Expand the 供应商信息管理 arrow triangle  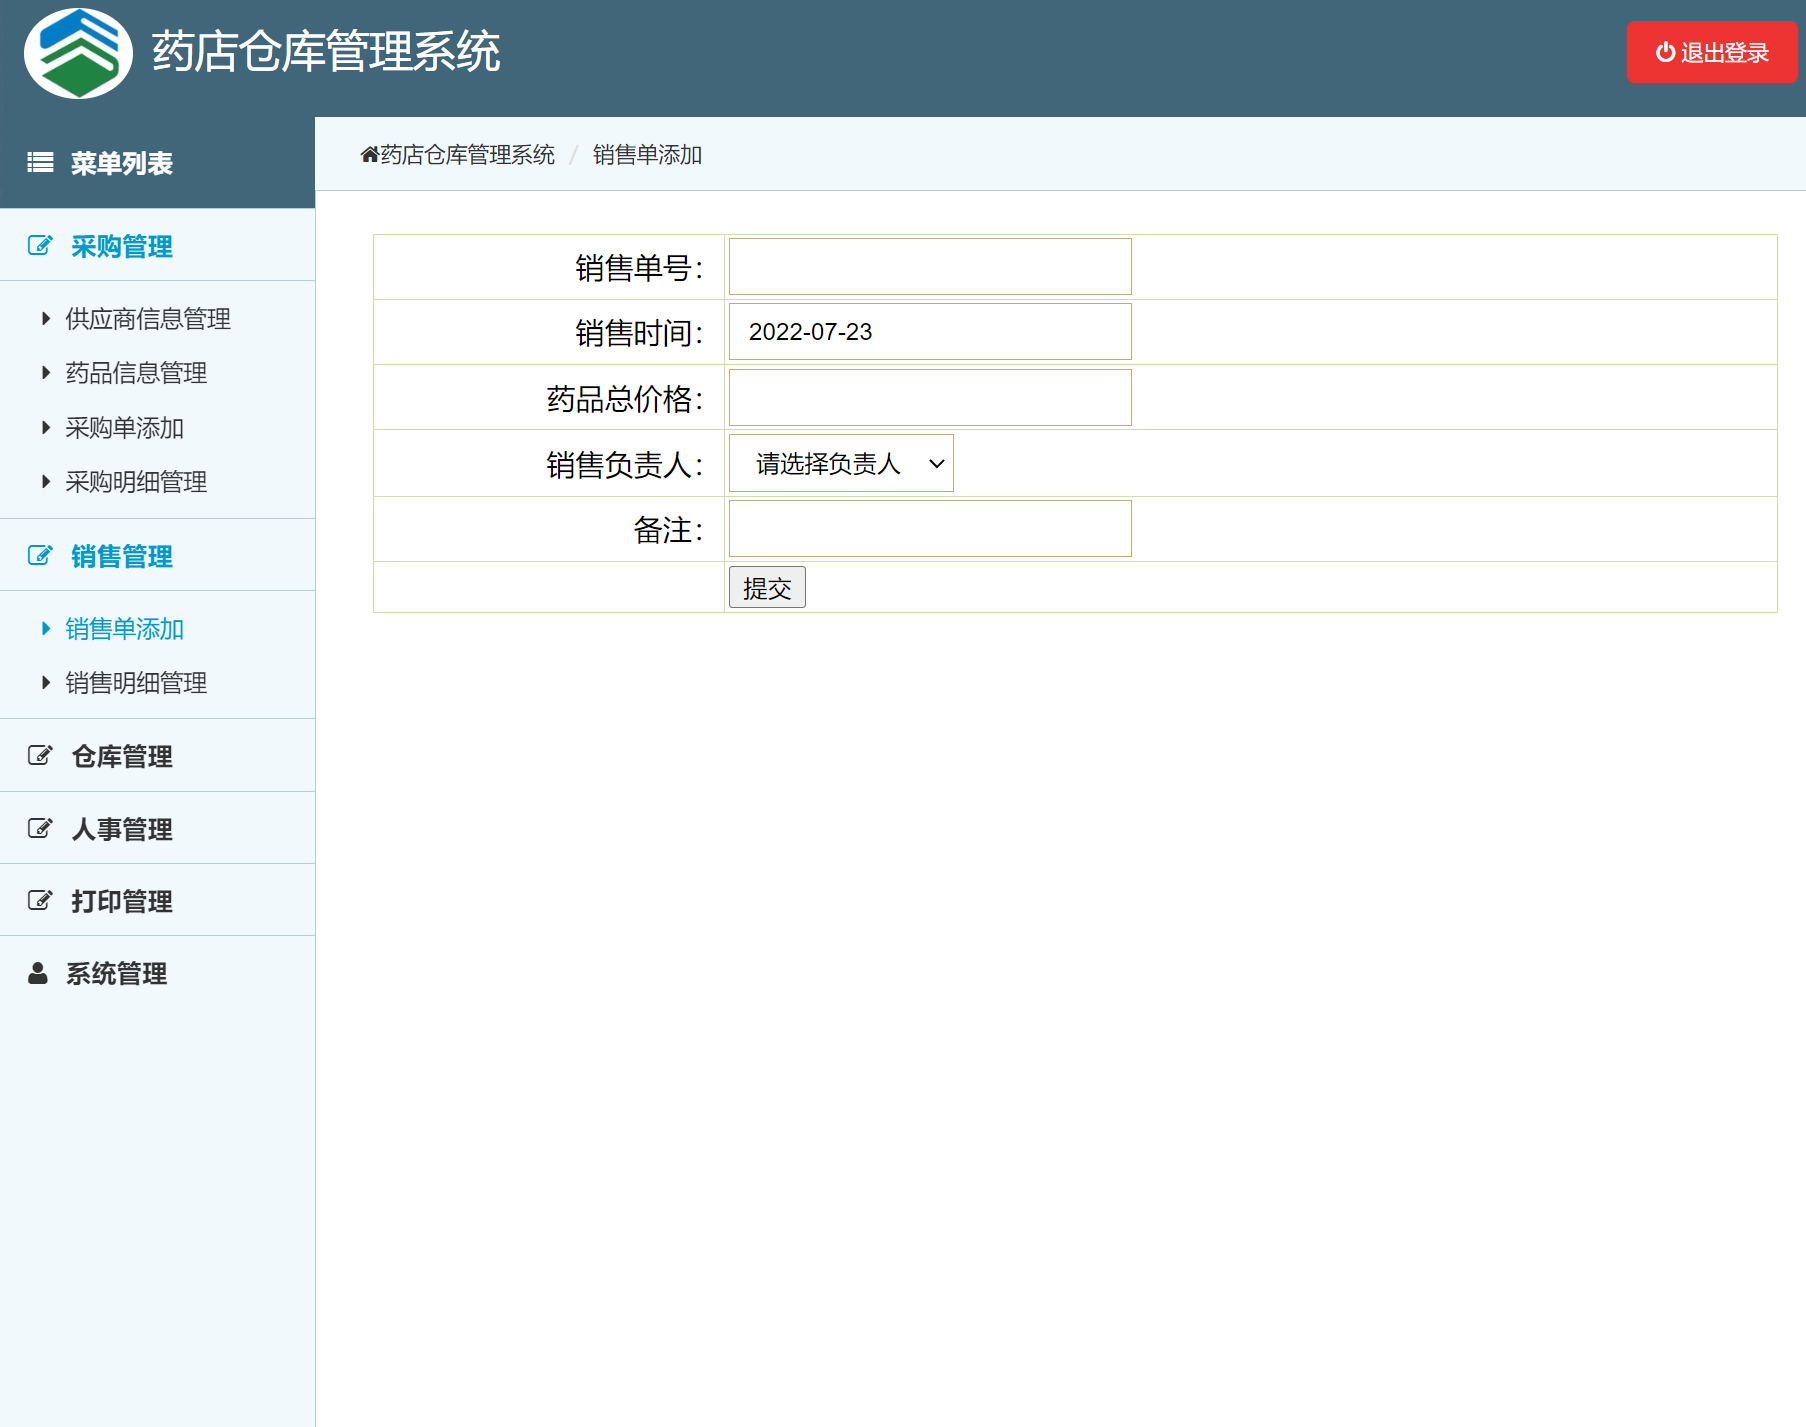click(46, 318)
